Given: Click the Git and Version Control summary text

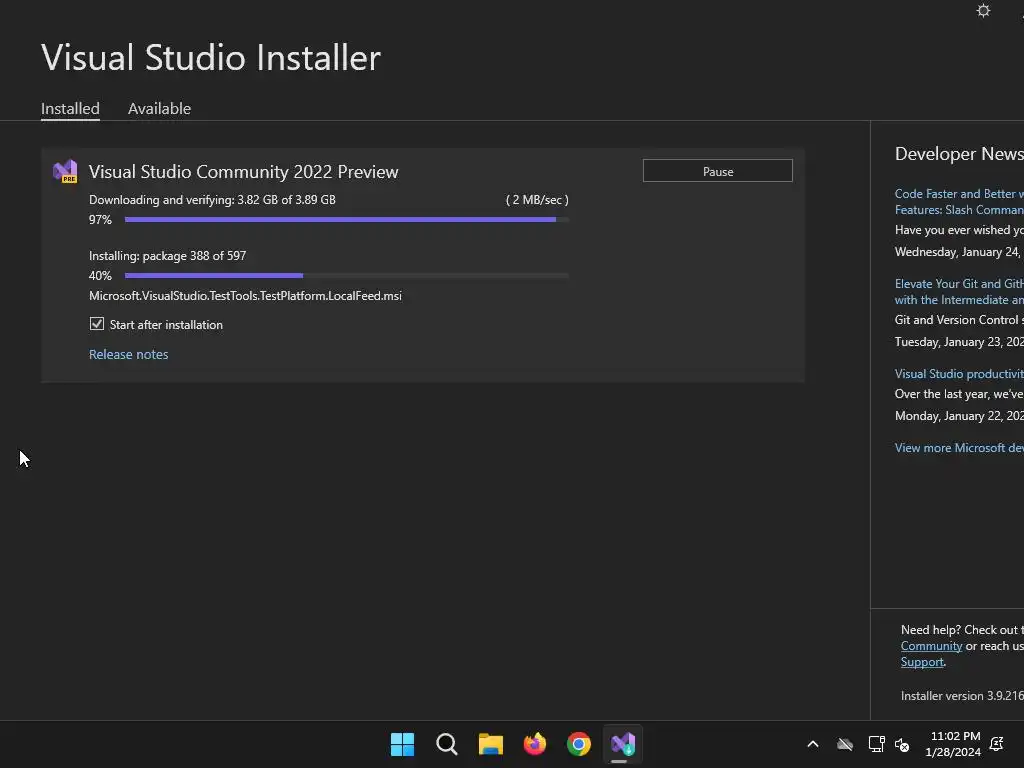Looking at the screenshot, I should (959, 319).
